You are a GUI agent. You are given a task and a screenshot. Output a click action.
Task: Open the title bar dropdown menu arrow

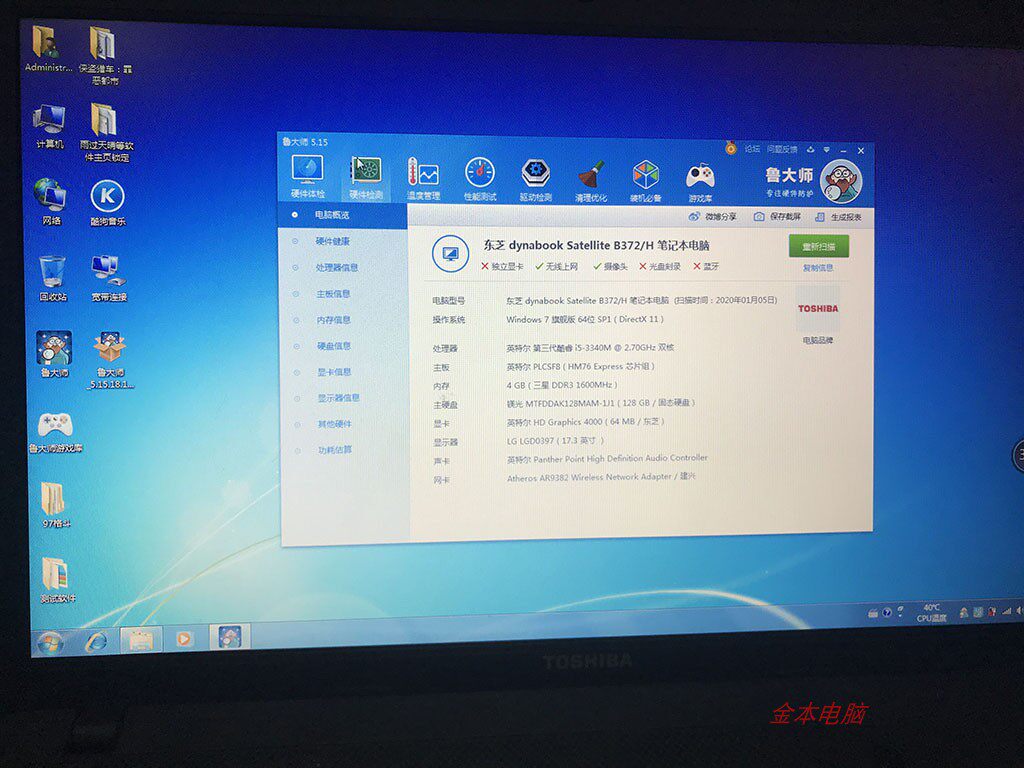point(827,150)
